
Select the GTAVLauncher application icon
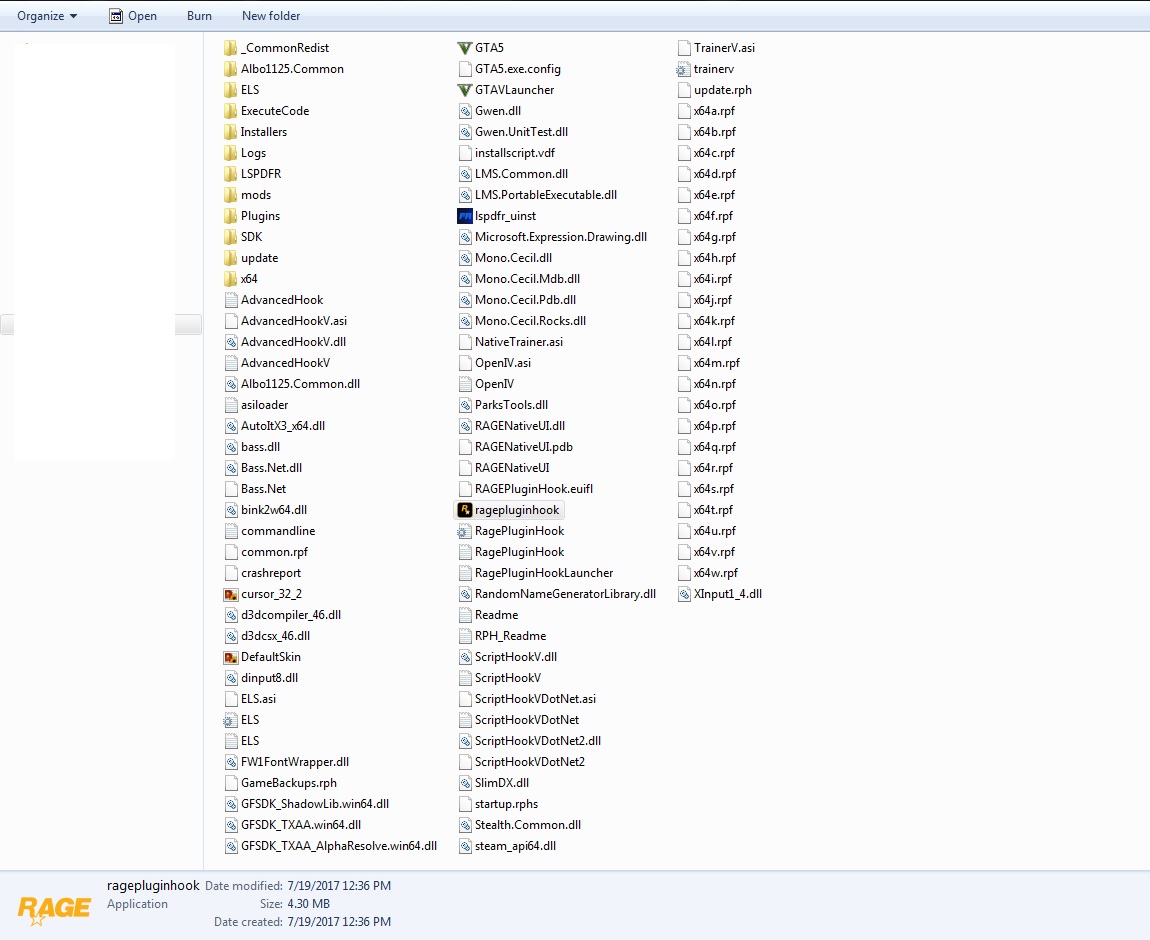tap(464, 89)
